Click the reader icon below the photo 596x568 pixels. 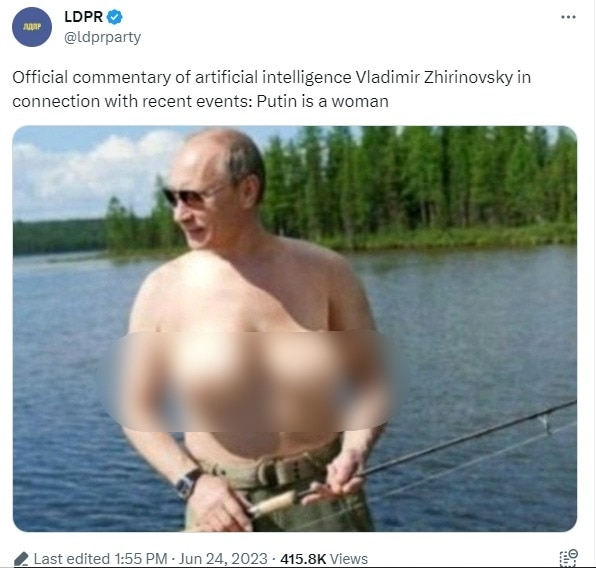(569, 558)
